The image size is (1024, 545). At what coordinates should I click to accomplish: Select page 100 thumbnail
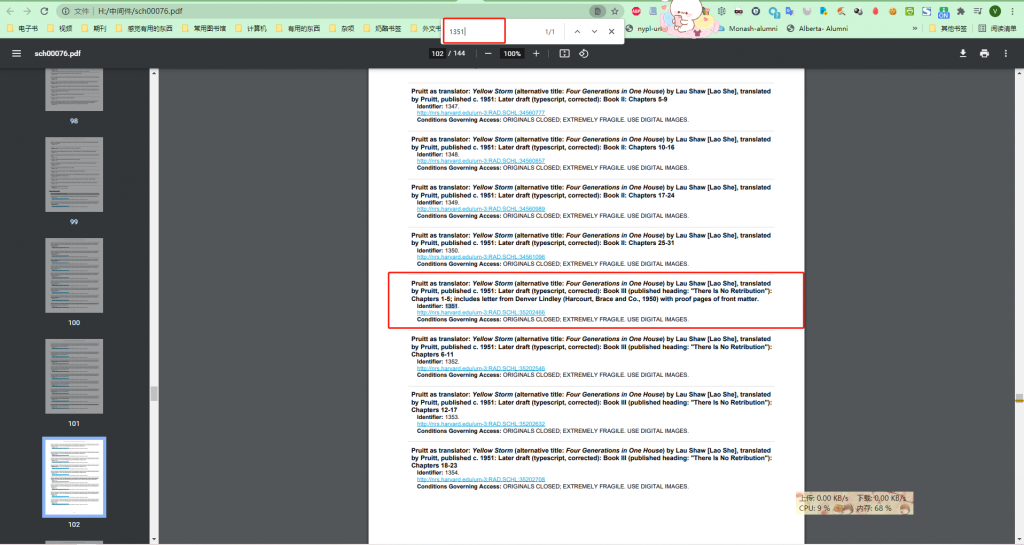(x=74, y=275)
